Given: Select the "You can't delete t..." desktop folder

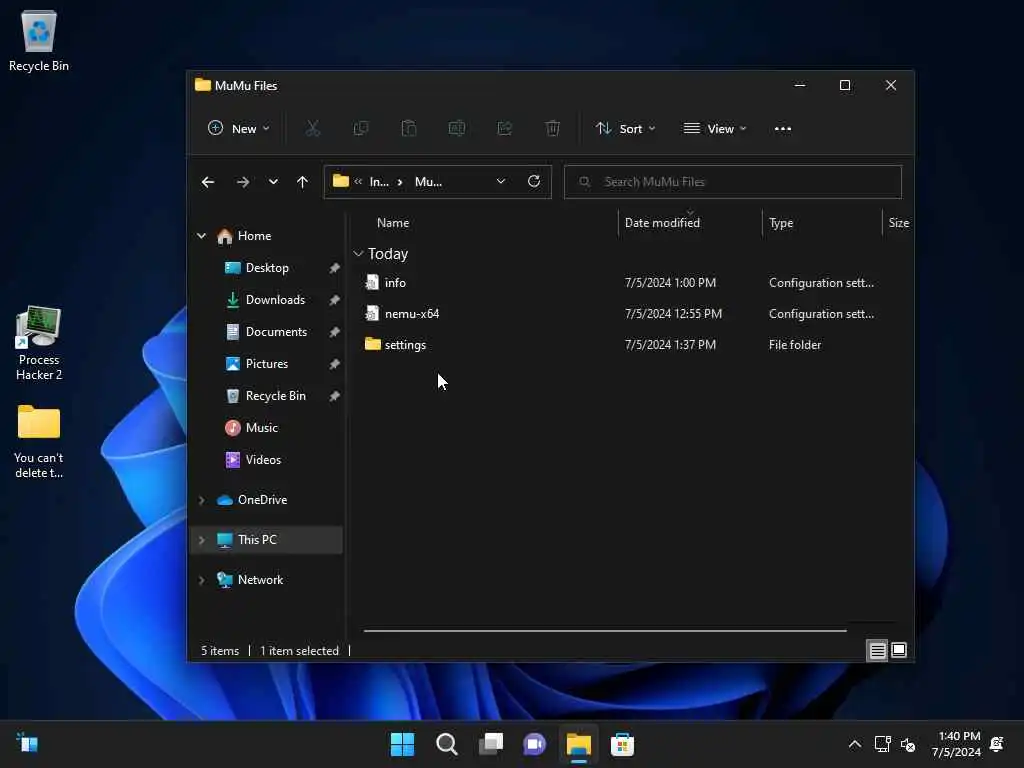Looking at the screenshot, I should point(39,441).
